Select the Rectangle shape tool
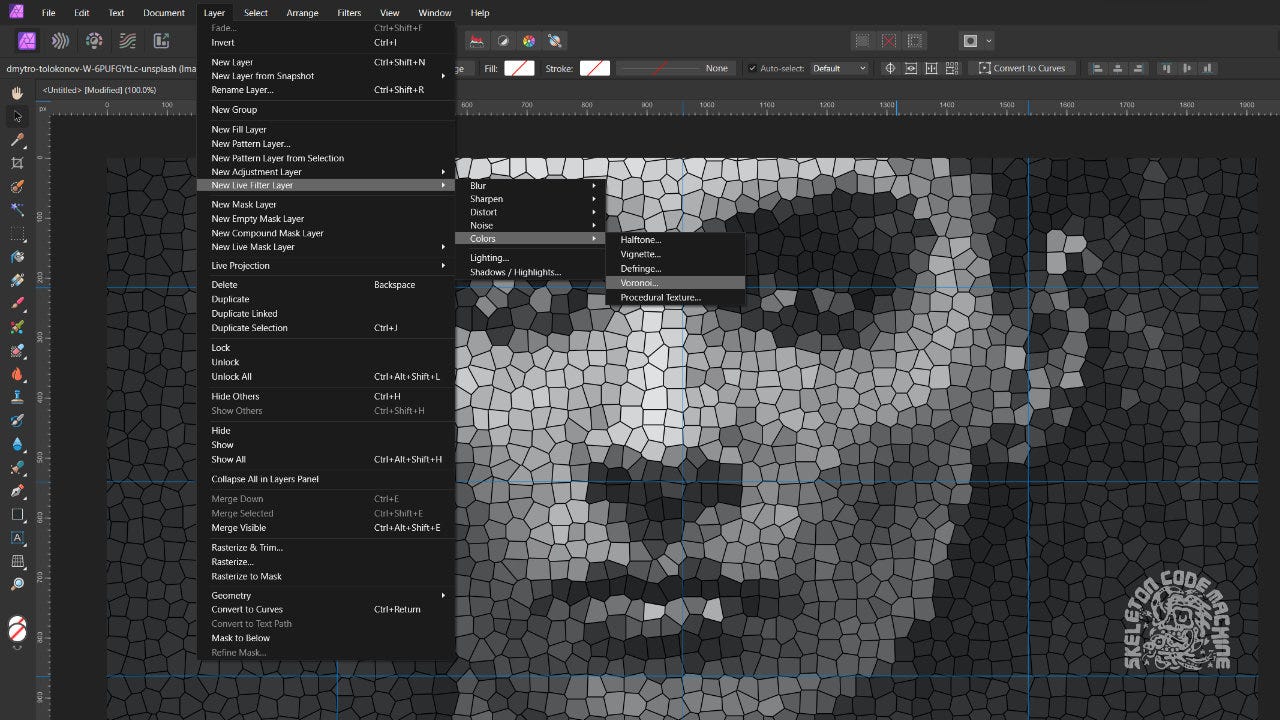The width and height of the screenshot is (1280, 720). pyautogui.click(x=17, y=515)
